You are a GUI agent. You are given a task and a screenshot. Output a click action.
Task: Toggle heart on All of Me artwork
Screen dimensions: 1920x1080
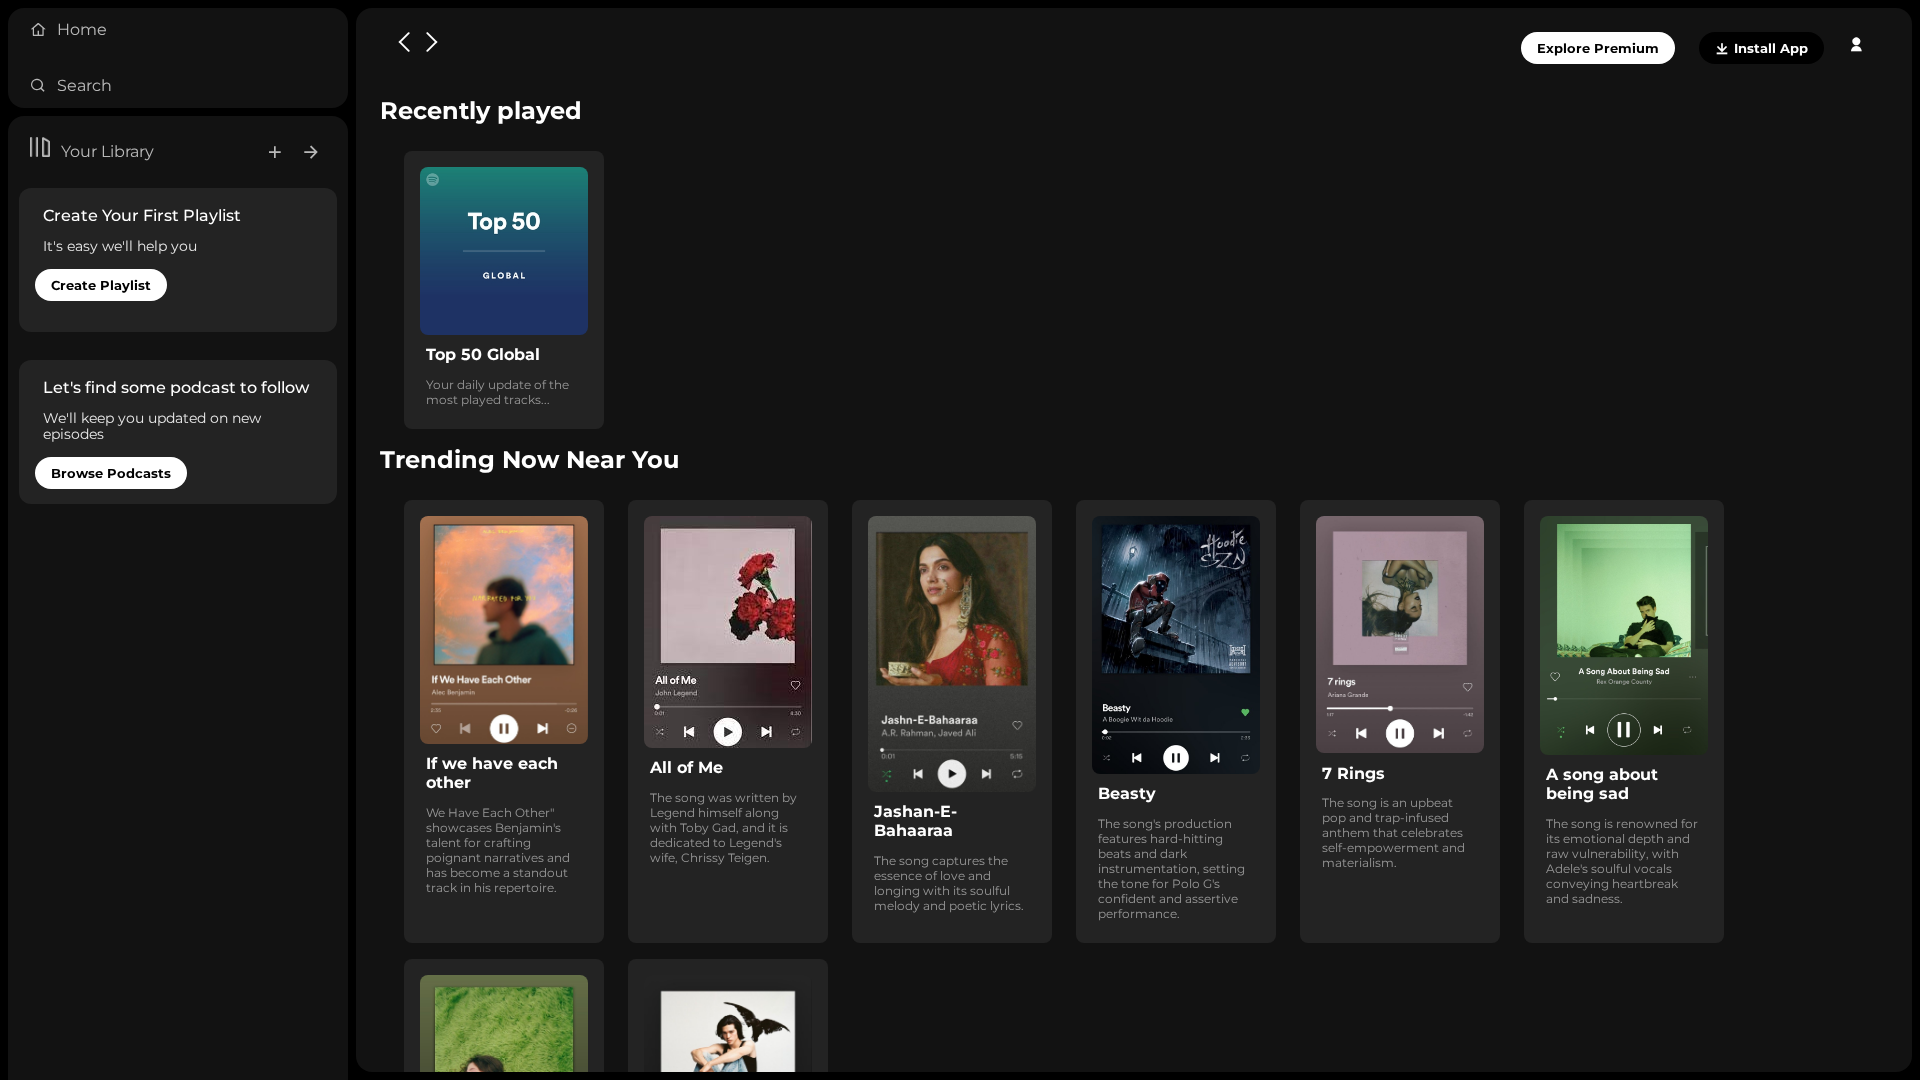[795, 685]
